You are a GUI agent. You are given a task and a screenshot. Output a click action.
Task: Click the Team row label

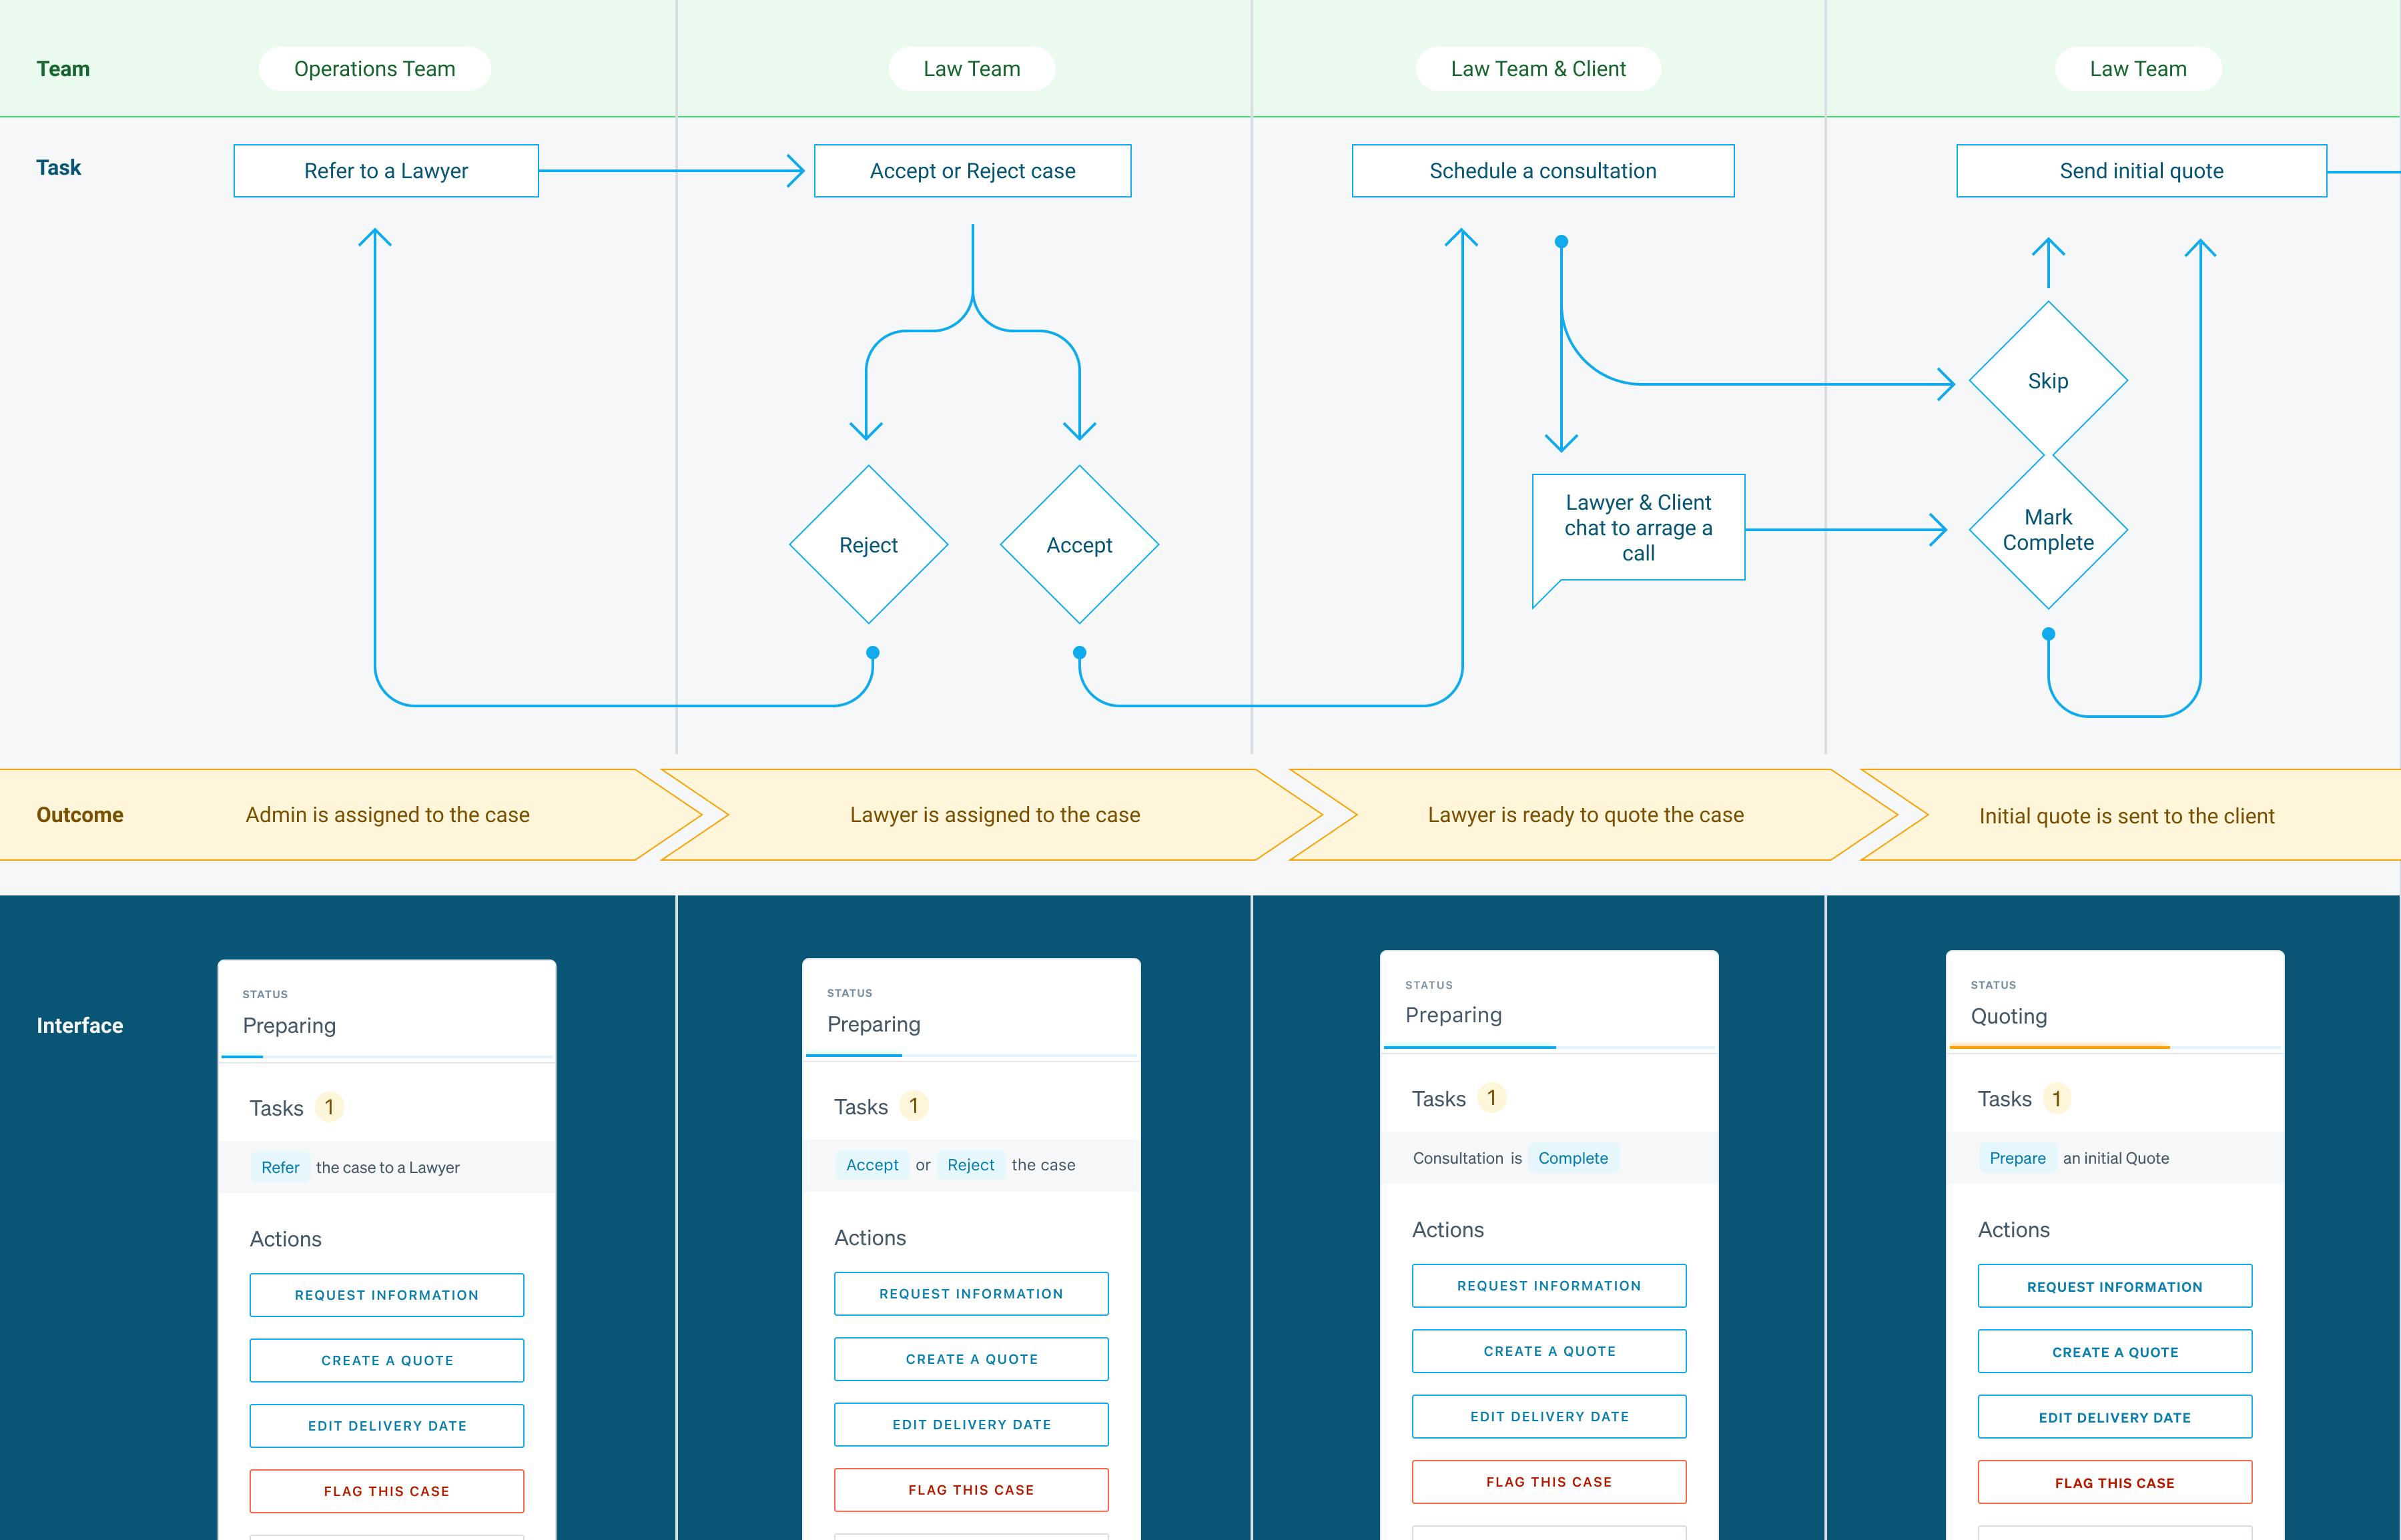(63, 69)
